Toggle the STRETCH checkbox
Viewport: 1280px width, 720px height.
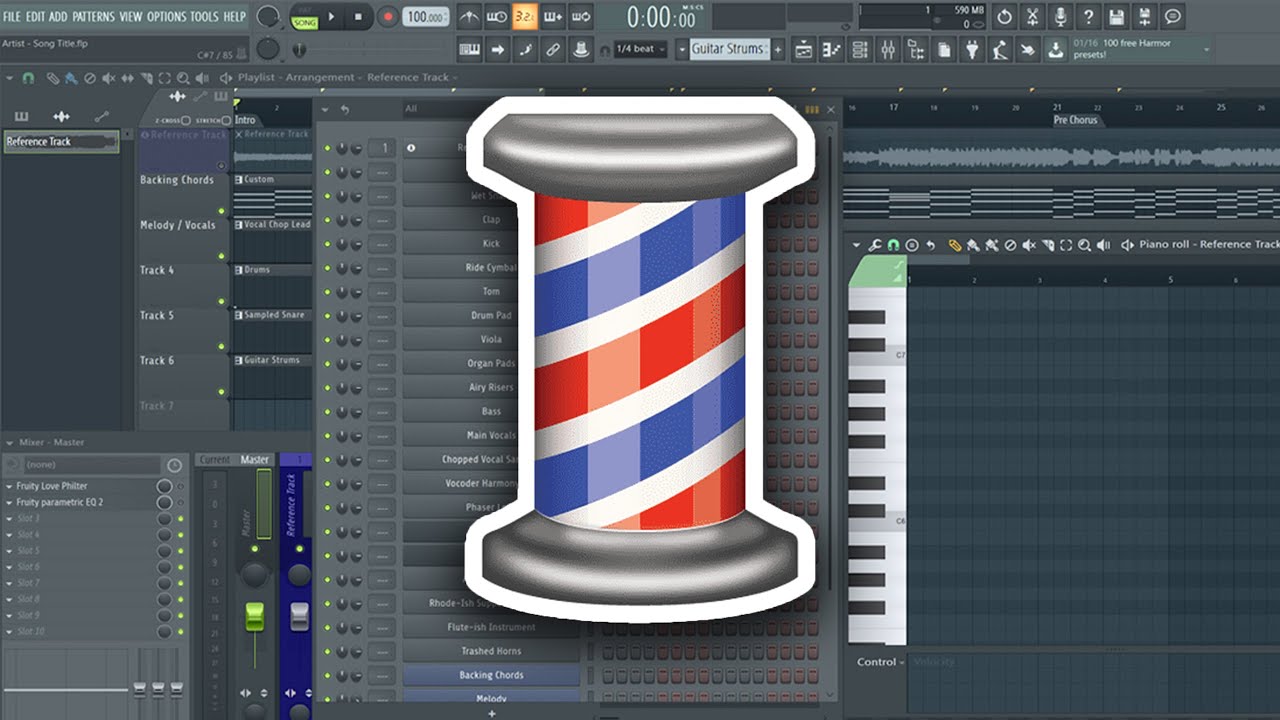click(x=226, y=120)
